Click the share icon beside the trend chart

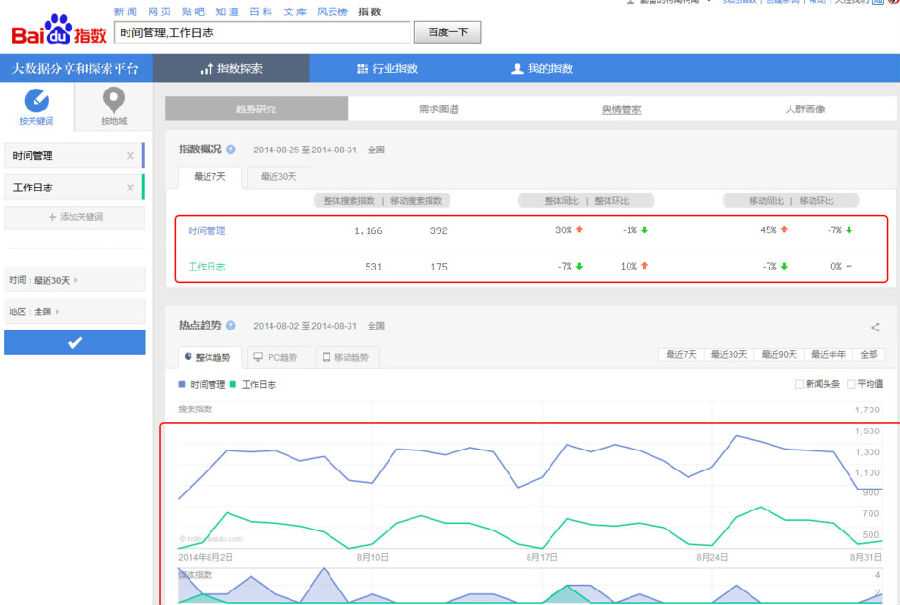coord(875,325)
